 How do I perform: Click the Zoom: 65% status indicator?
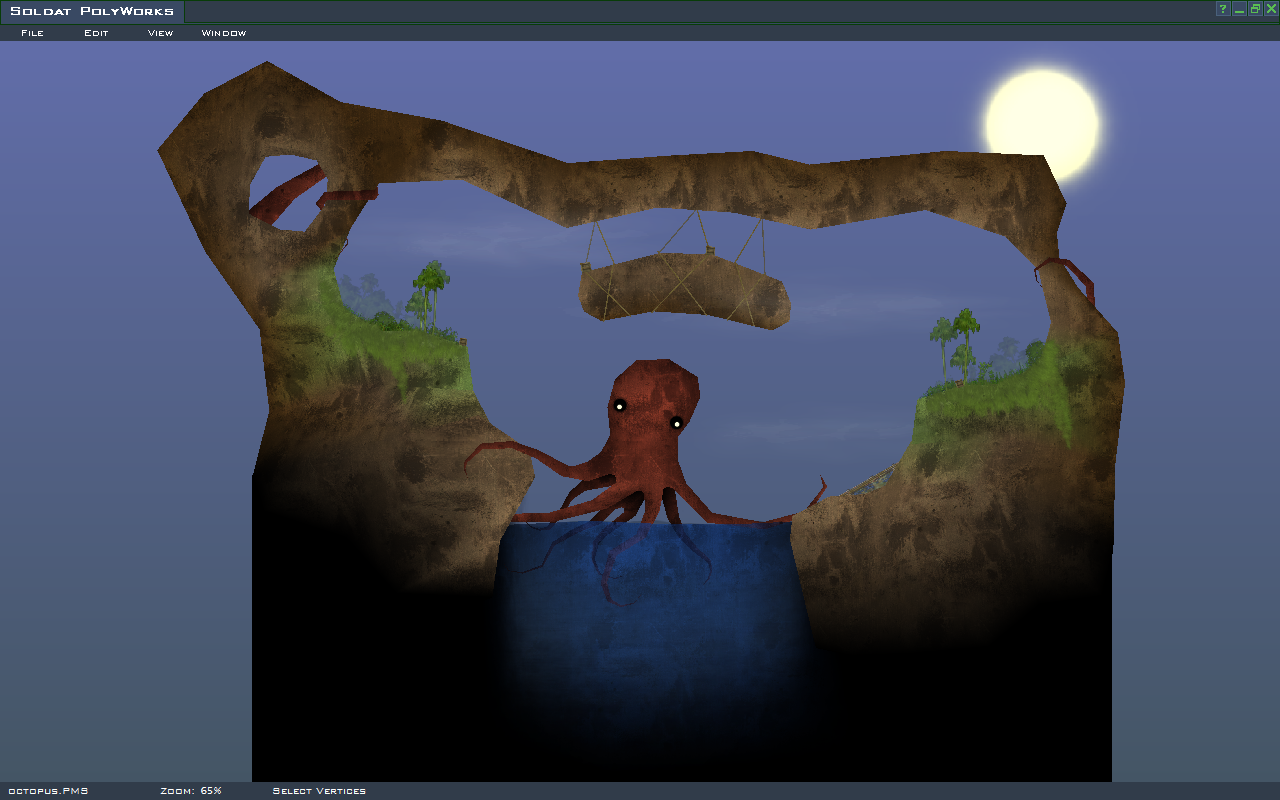191,791
